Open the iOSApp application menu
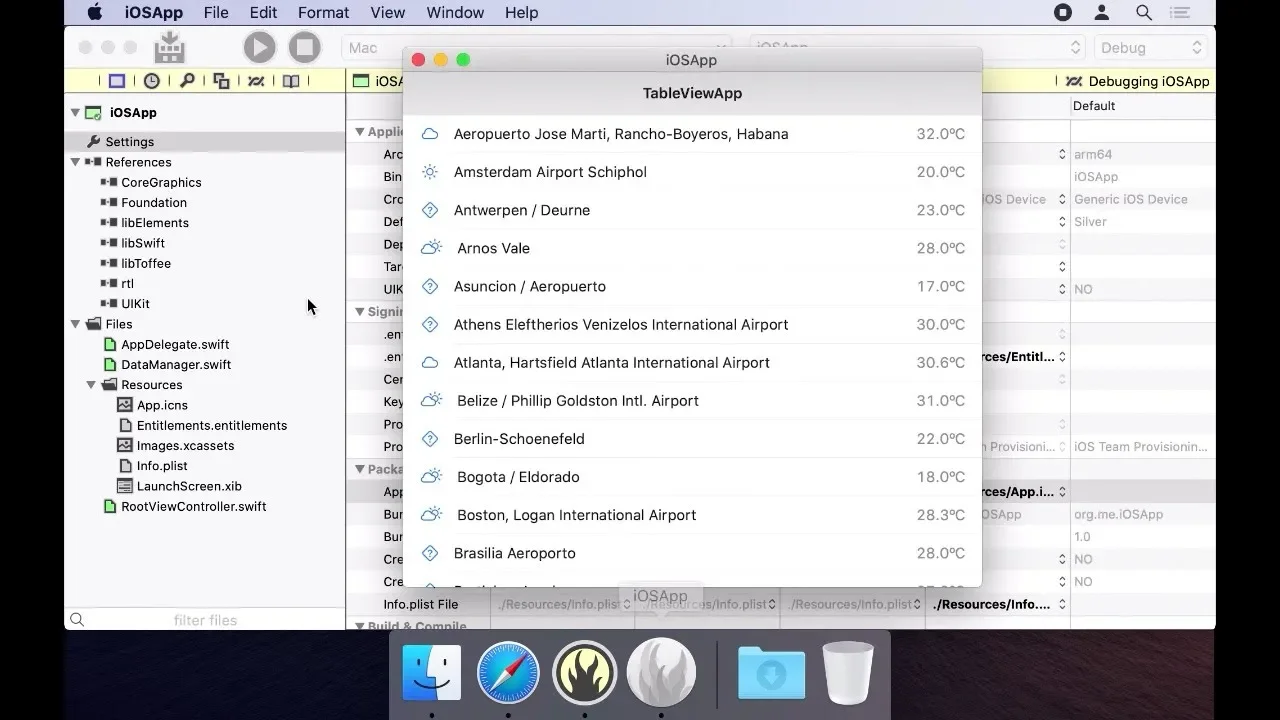Viewport: 1280px width, 720px height. (x=154, y=12)
